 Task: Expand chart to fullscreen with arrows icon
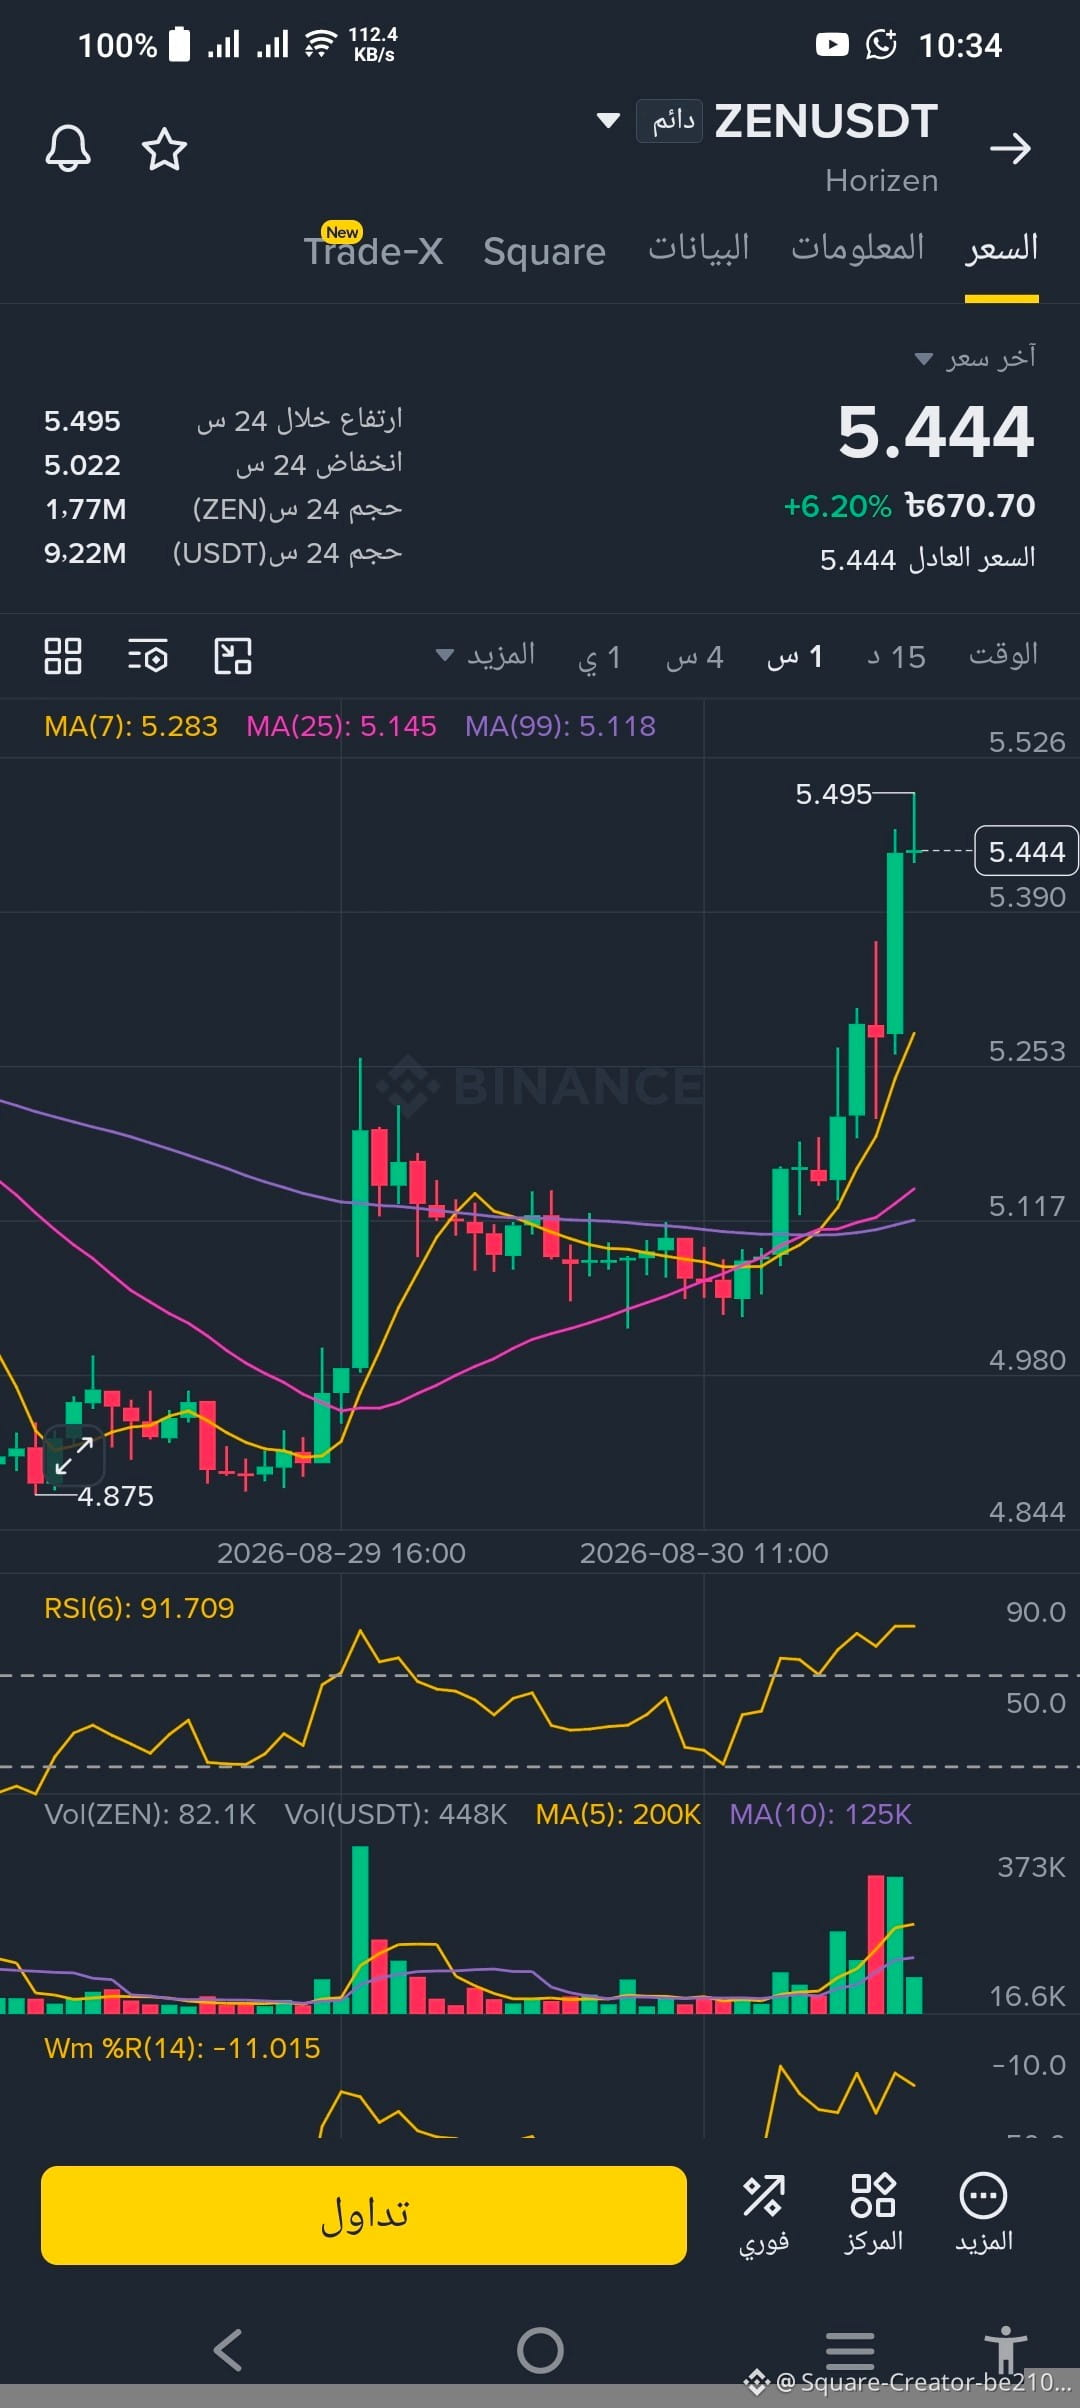(x=74, y=1455)
